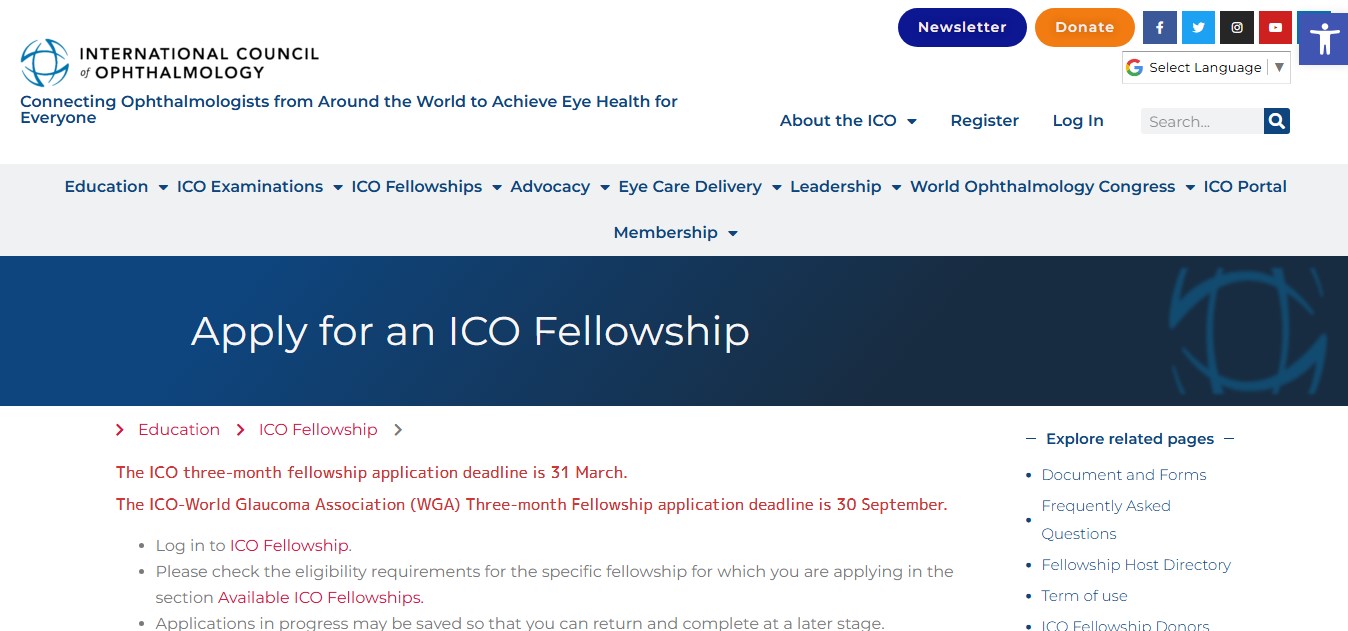
Task: Open the Available ICO Fellowships link
Action: click(x=320, y=598)
